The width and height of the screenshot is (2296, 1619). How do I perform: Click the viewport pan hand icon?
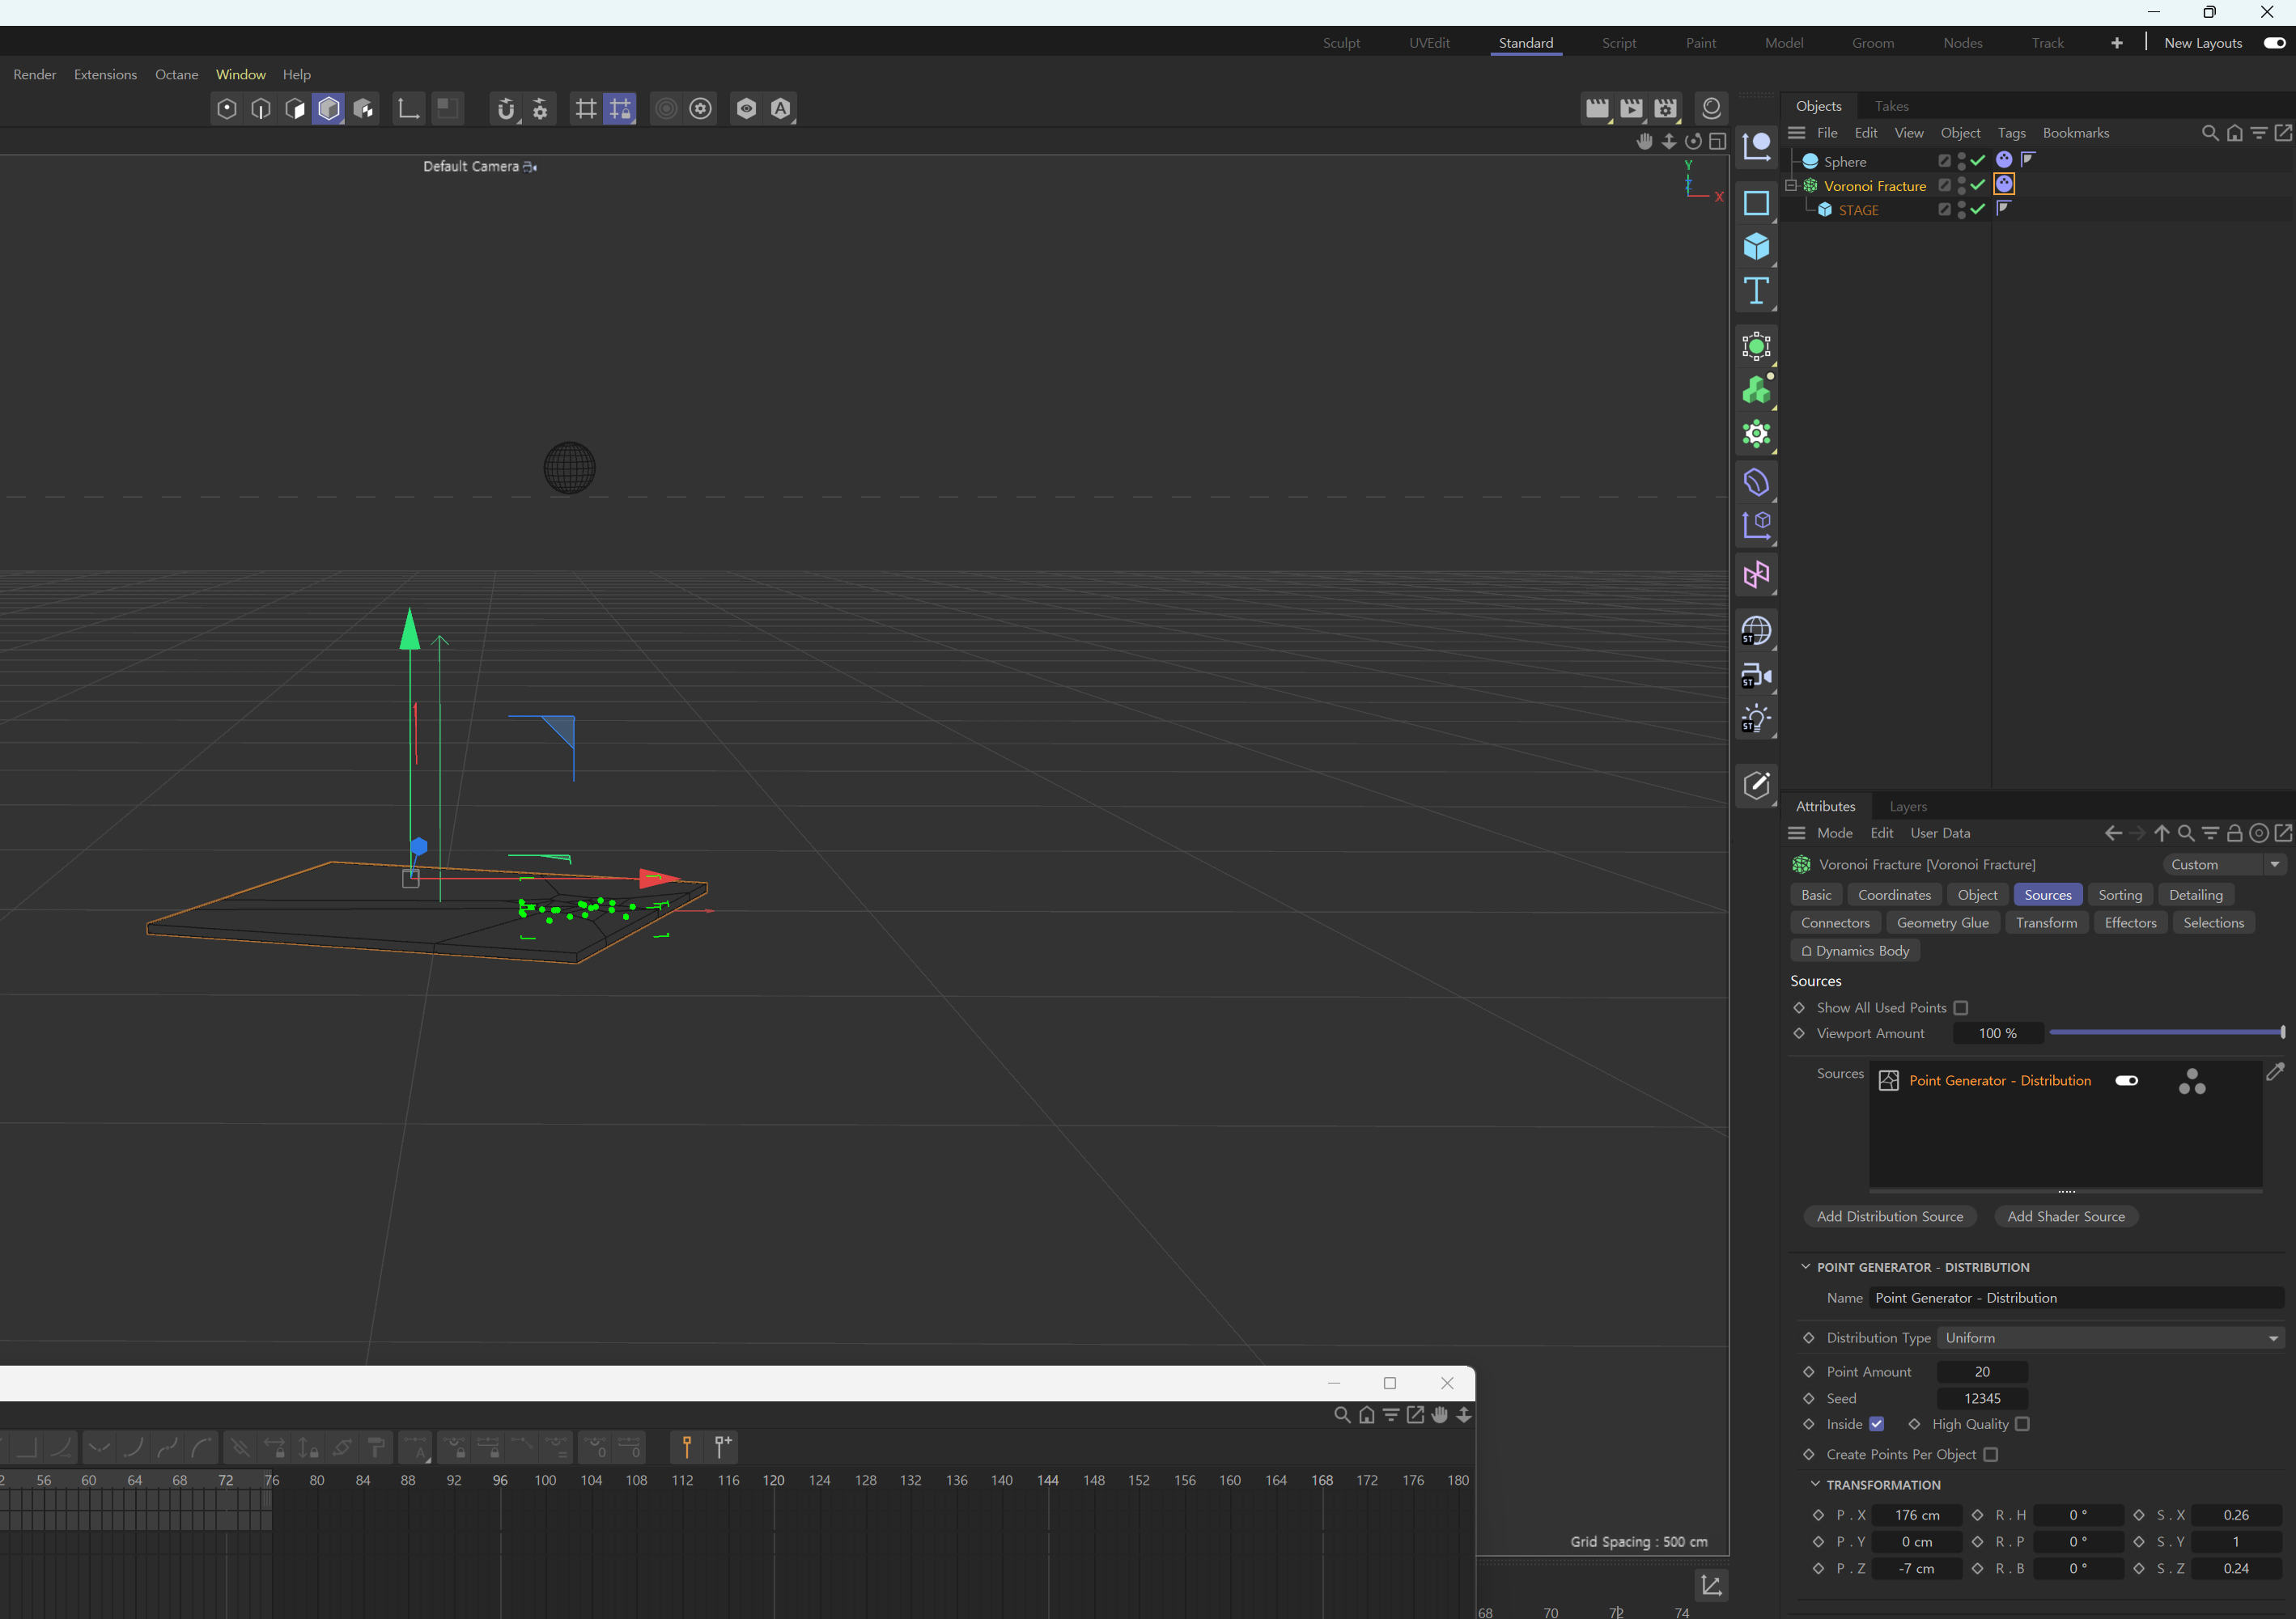[x=1645, y=142]
